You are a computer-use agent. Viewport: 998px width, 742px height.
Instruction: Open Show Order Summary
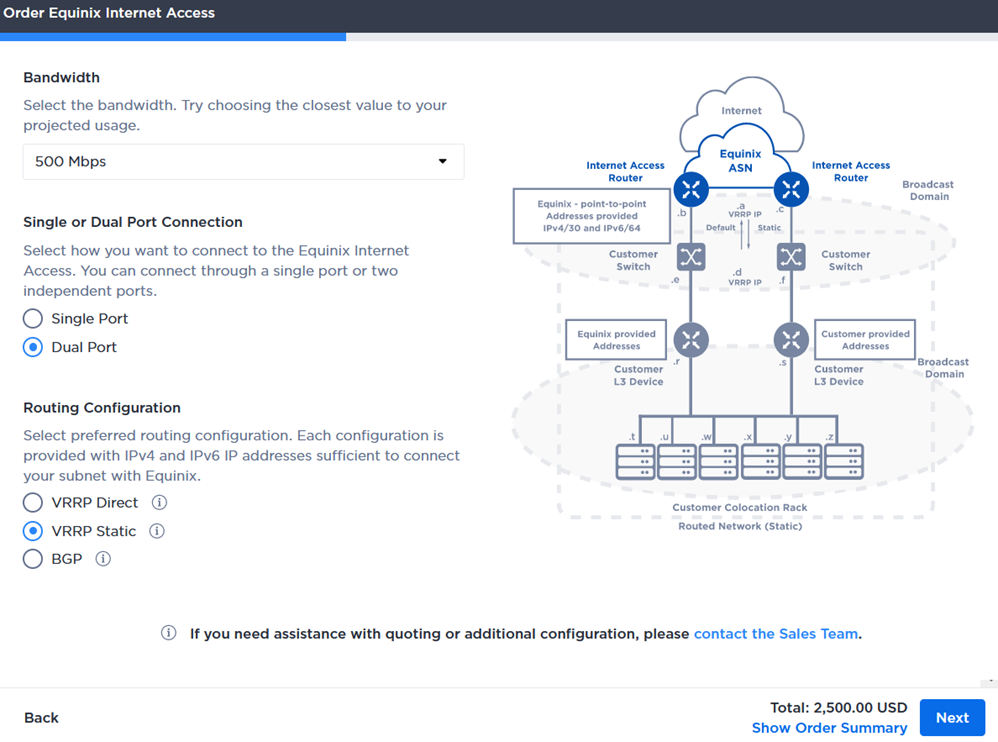tap(829, 728)
